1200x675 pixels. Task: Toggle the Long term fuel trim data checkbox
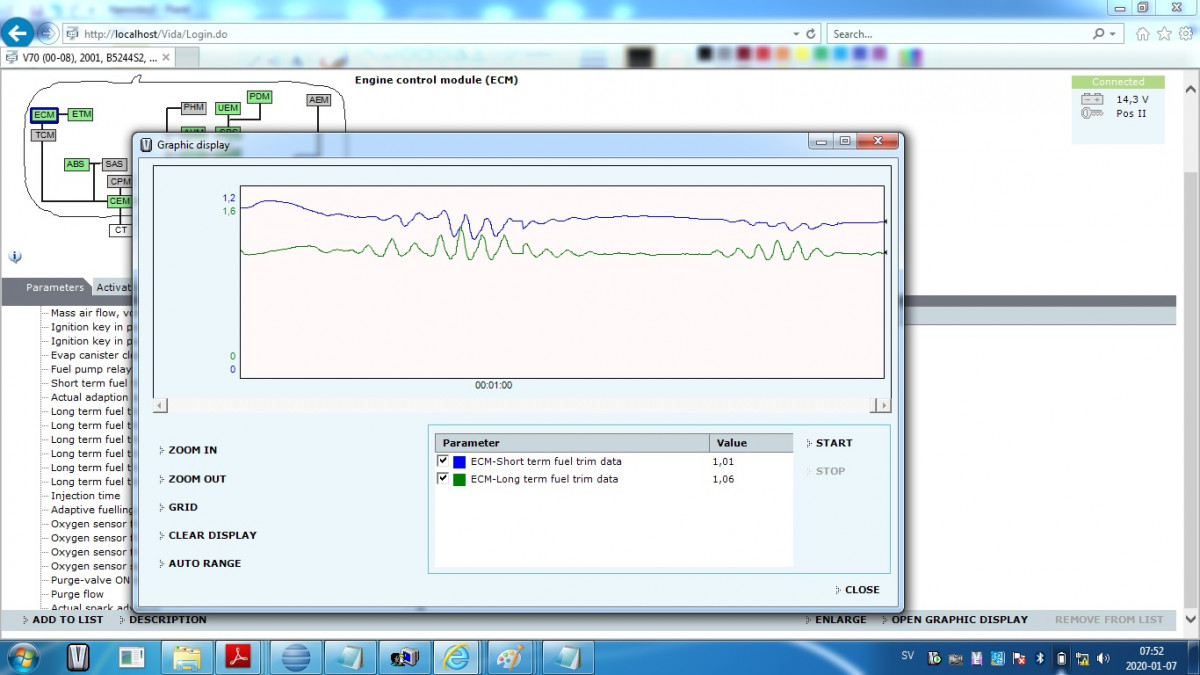click(443, 479)
